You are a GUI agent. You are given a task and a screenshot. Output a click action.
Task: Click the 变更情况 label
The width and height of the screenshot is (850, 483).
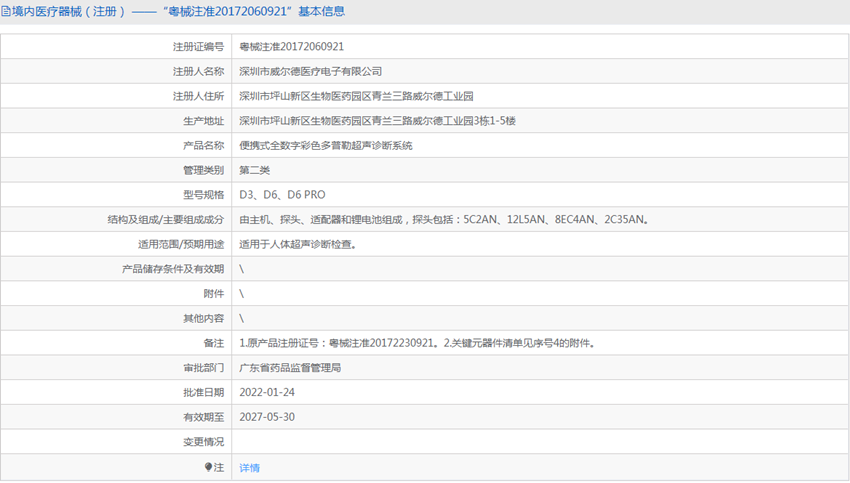point(203,442)
